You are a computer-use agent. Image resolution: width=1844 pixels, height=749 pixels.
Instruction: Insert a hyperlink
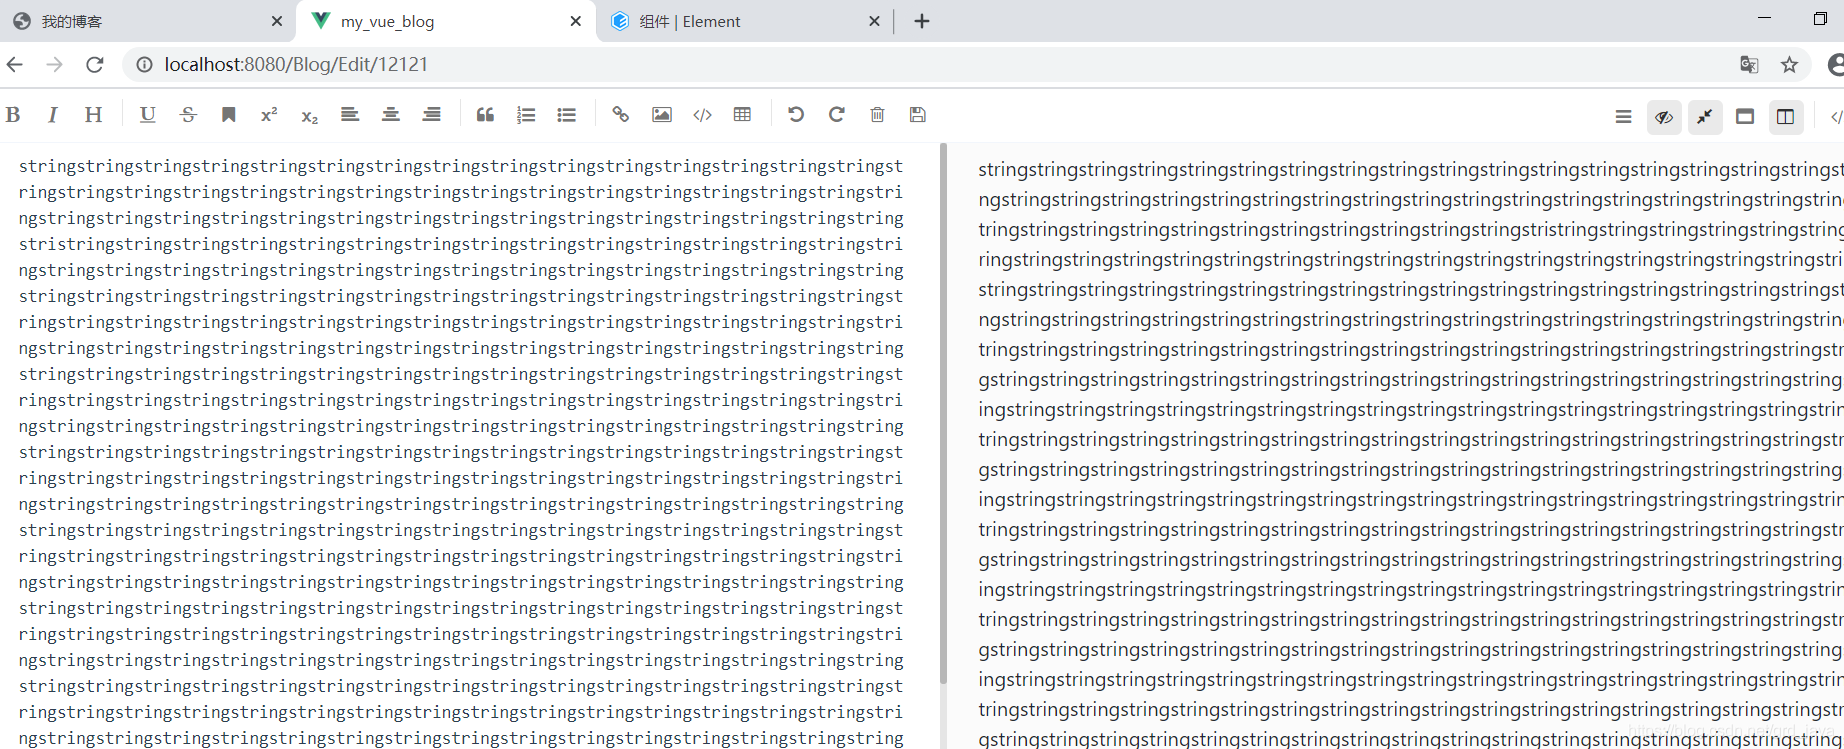click(x=621, y=115)
